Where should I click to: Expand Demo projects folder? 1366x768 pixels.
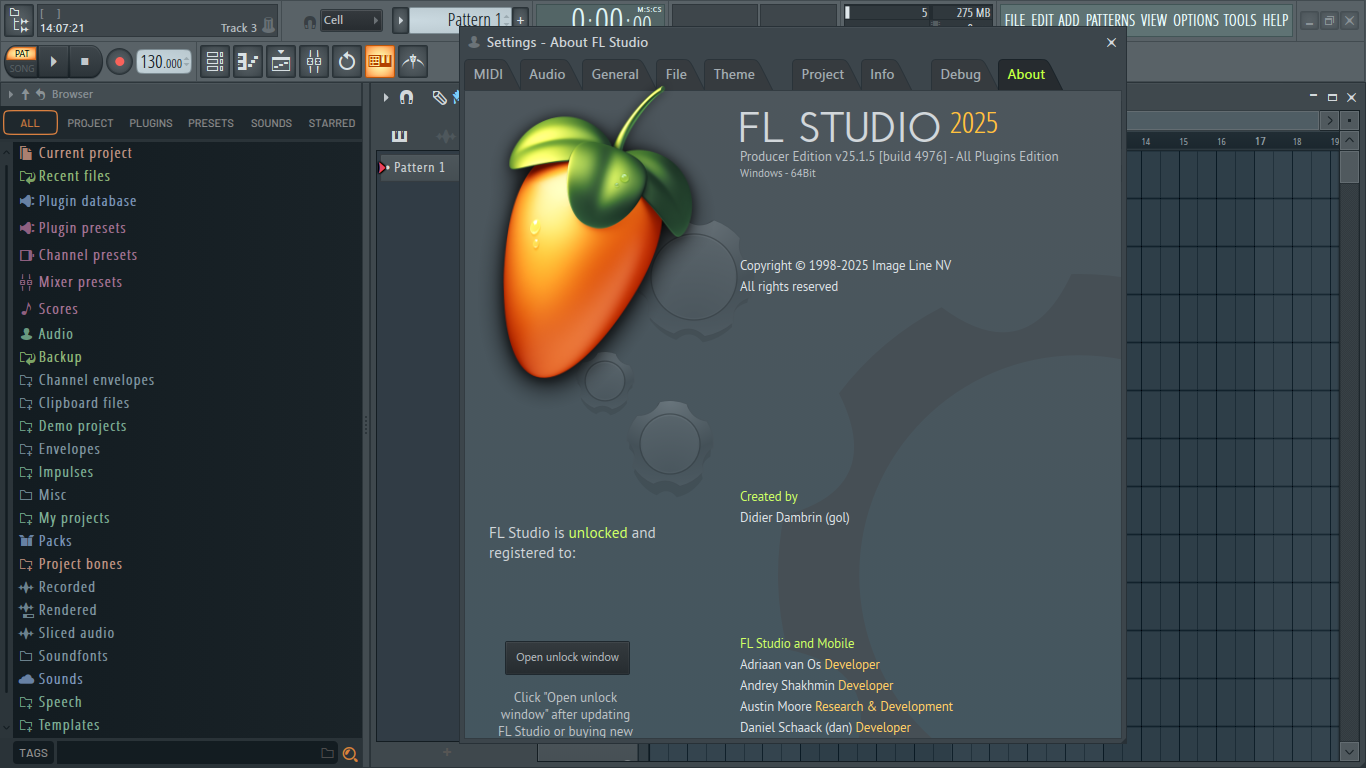[x=73, y=426]
